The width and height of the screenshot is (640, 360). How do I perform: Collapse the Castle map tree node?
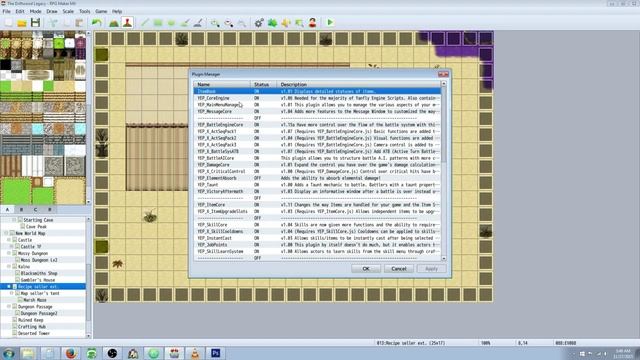[x=9, y=240]
